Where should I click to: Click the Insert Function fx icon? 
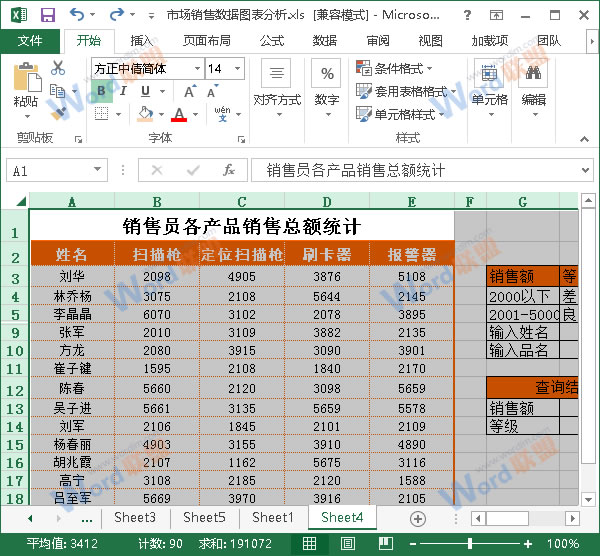[x=229, y=170]
